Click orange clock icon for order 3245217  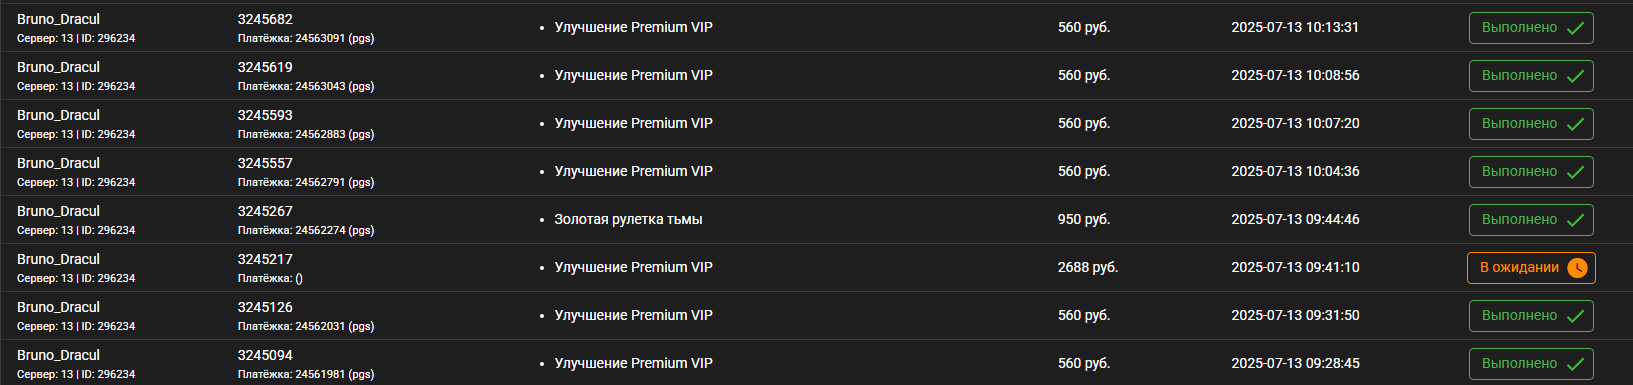point(1577,268)
